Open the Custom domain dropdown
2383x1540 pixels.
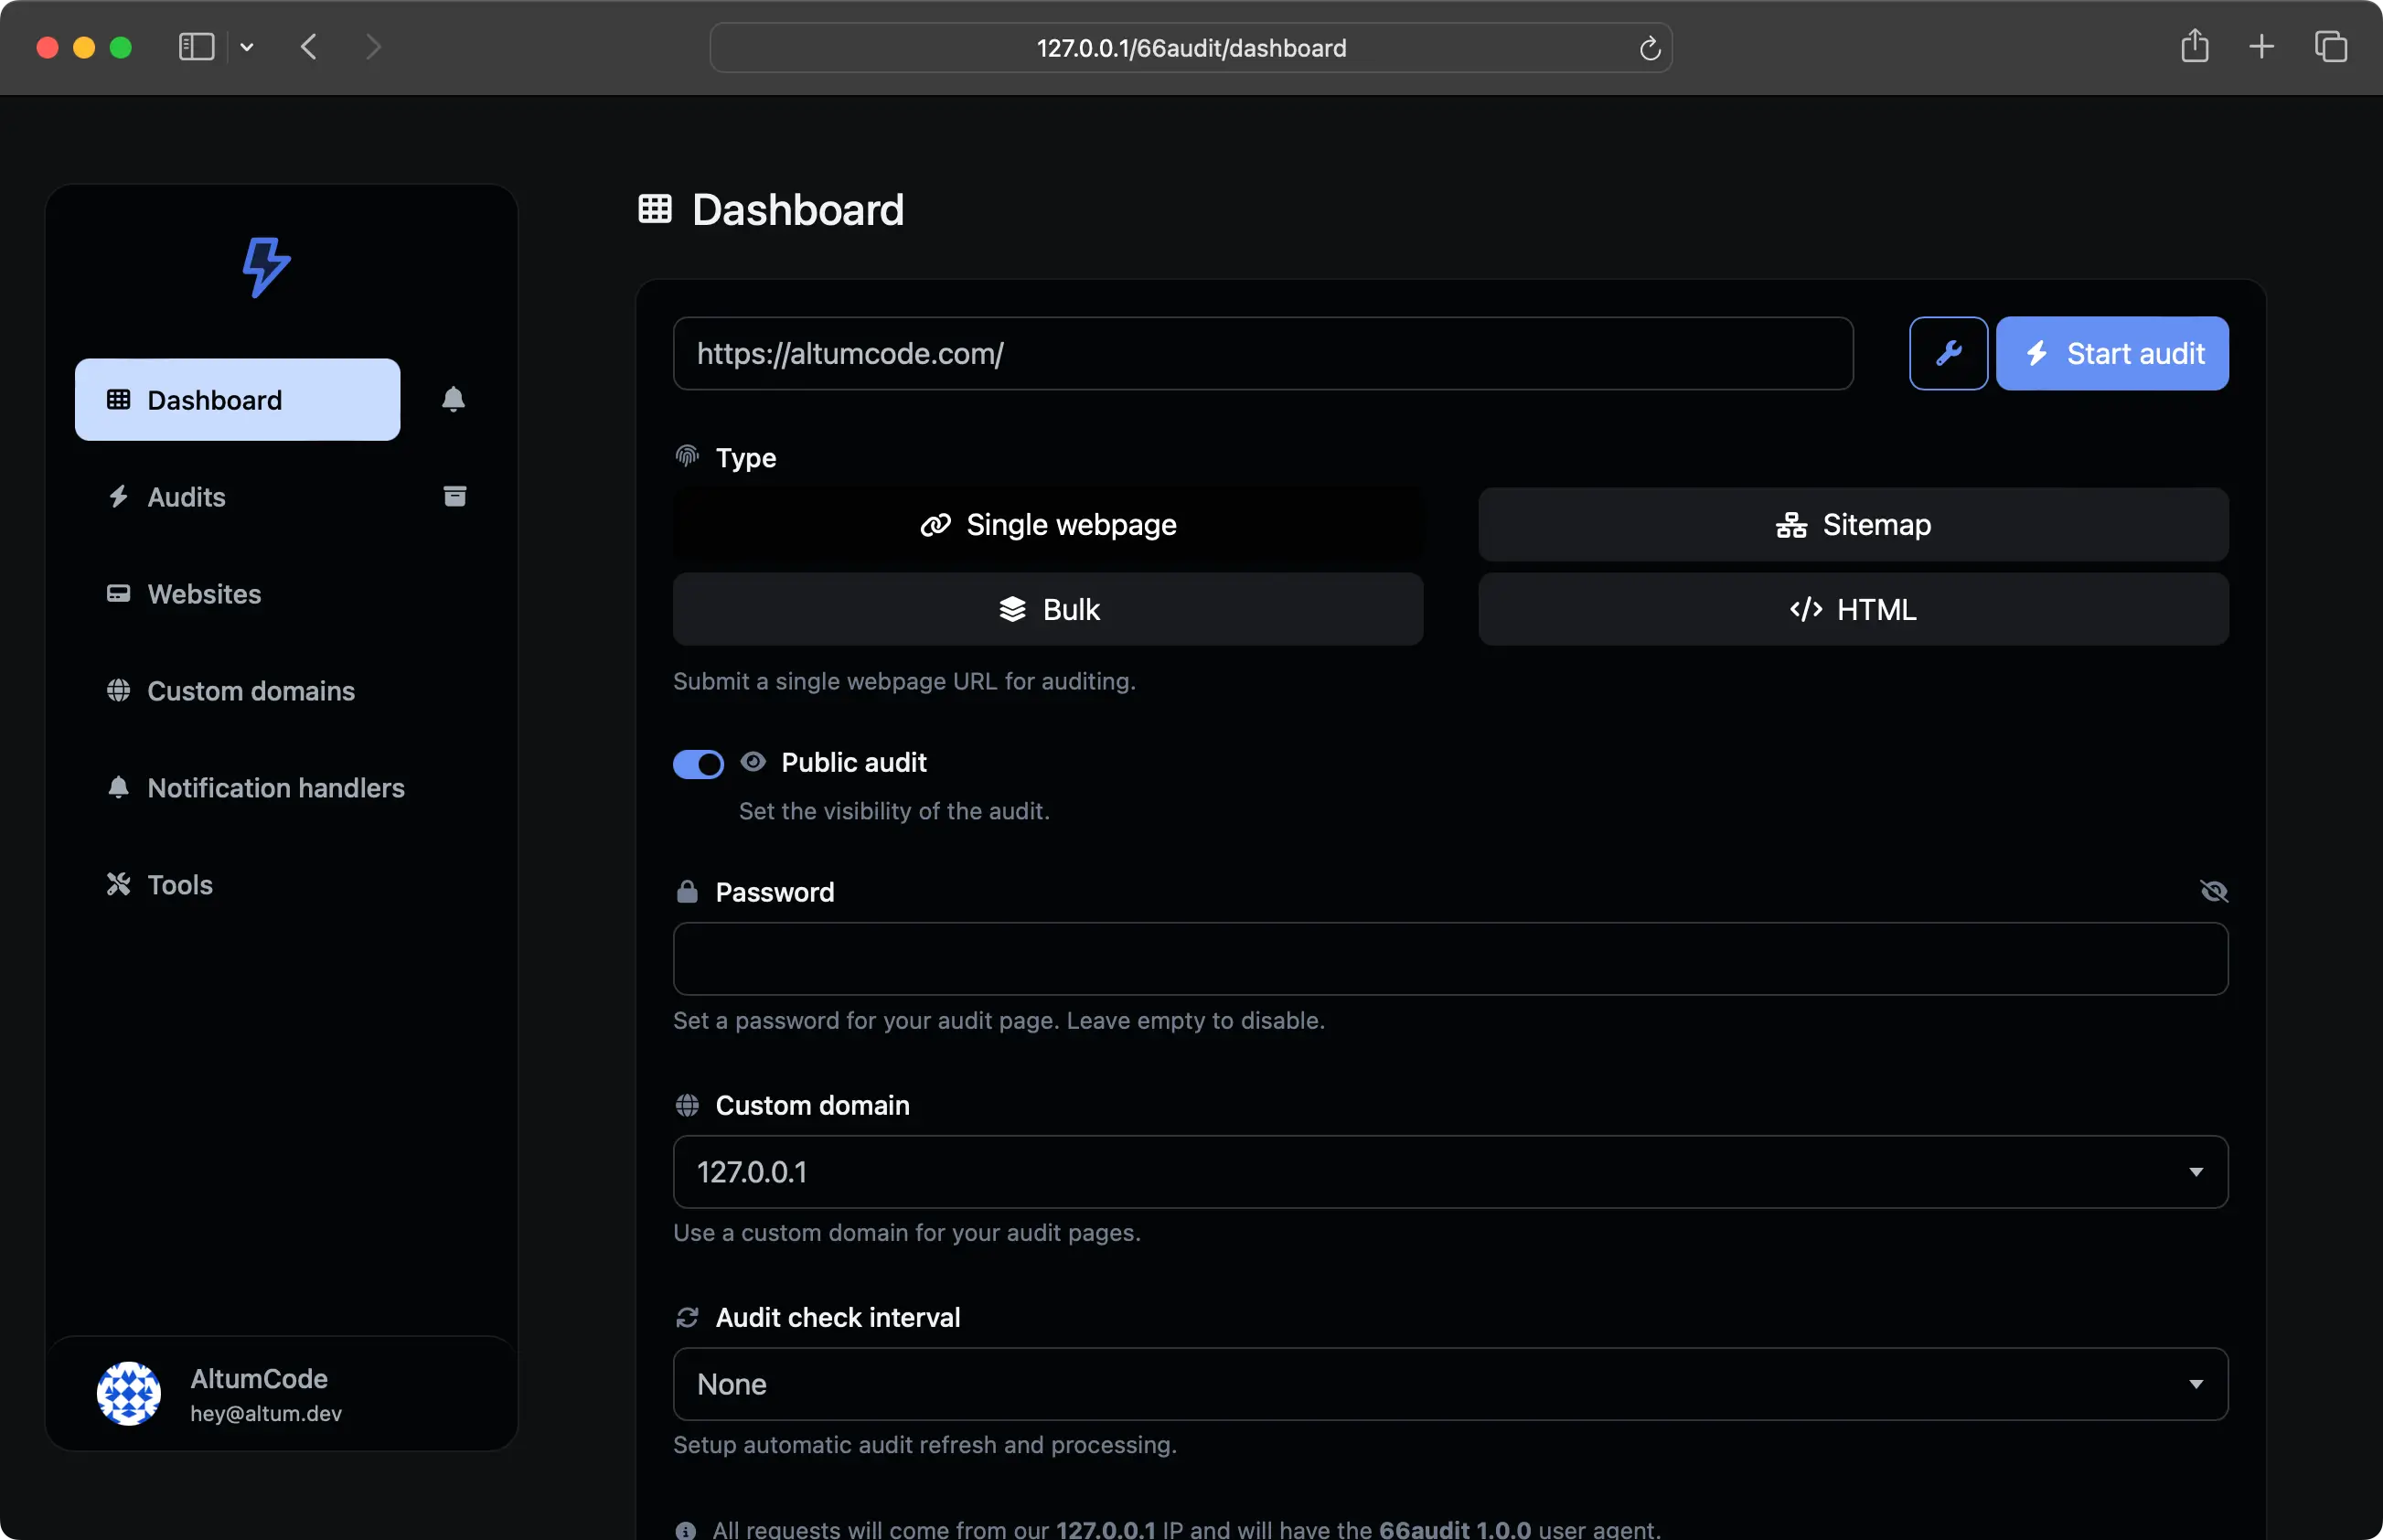click(x=1450, y=1171)
